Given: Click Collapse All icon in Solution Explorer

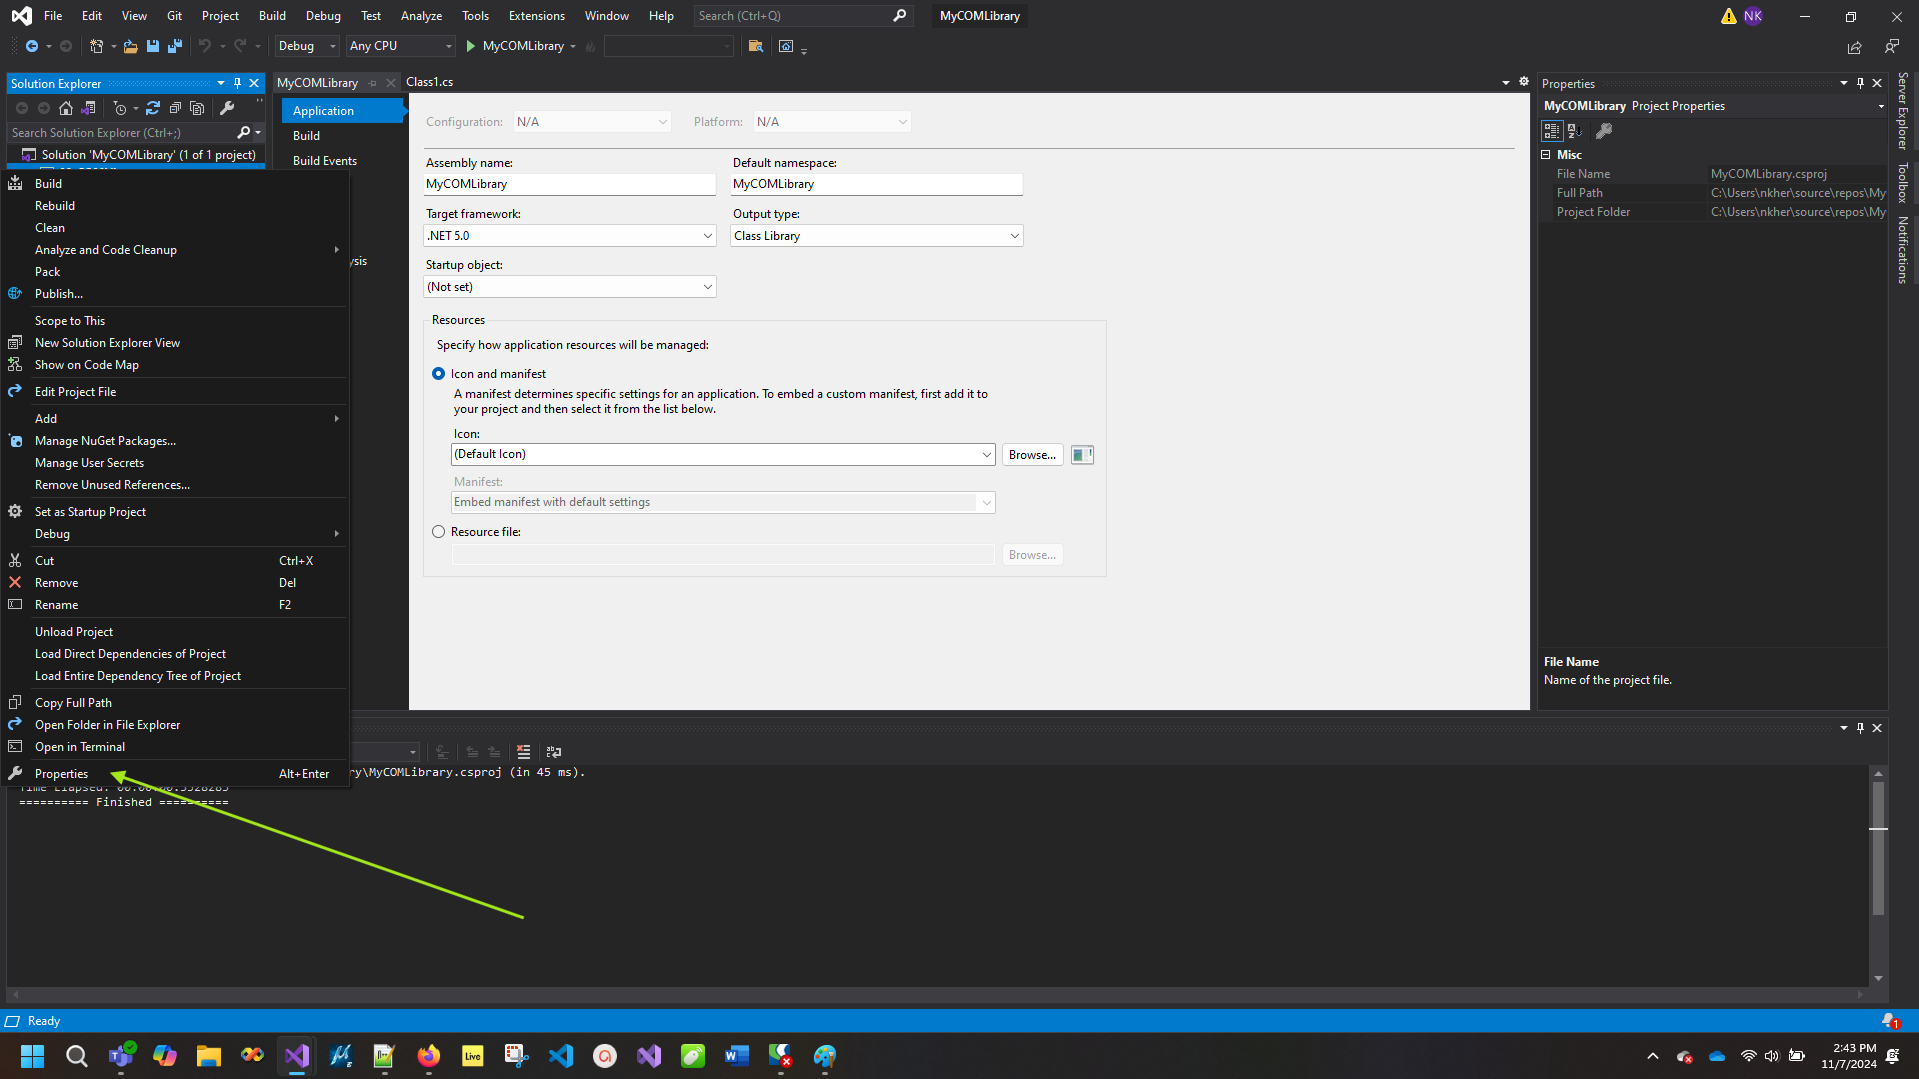Looking at the screenshot, I should pos(175,108).
